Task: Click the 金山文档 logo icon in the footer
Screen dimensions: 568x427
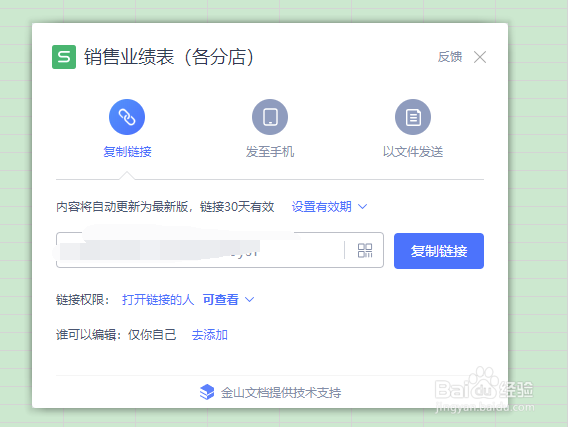Action: [207, 392]
